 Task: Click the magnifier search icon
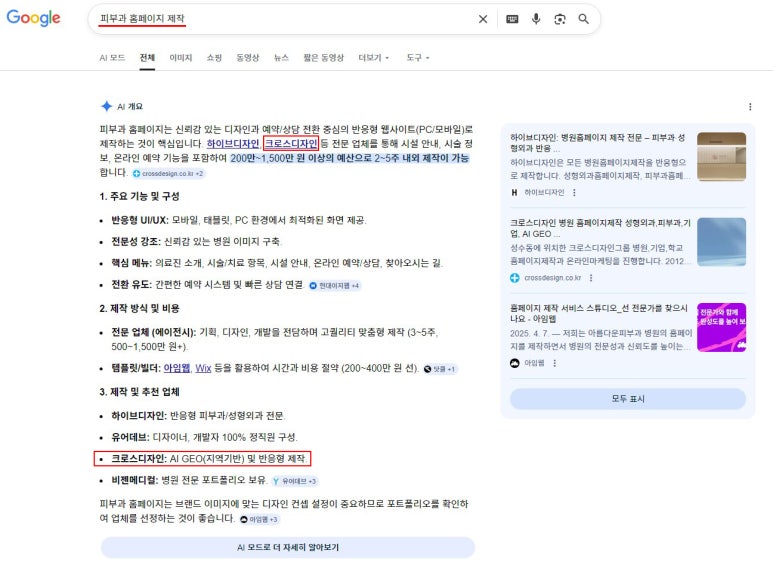(x=583, y=19)
